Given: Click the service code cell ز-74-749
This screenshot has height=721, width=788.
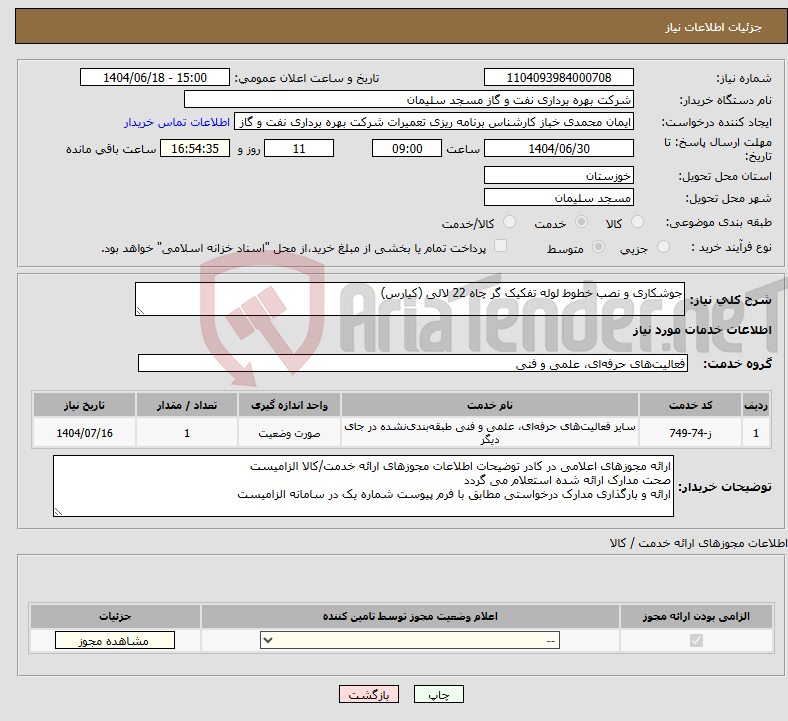Looking at the screenshot, I should (691, 433).
